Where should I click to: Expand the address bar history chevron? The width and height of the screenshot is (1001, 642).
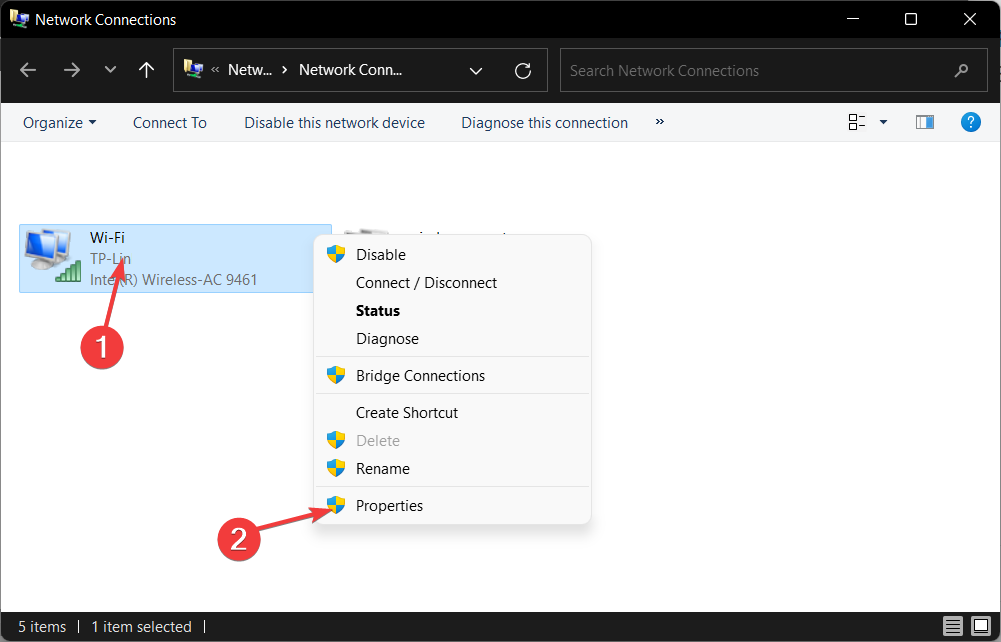pos(476,70)
